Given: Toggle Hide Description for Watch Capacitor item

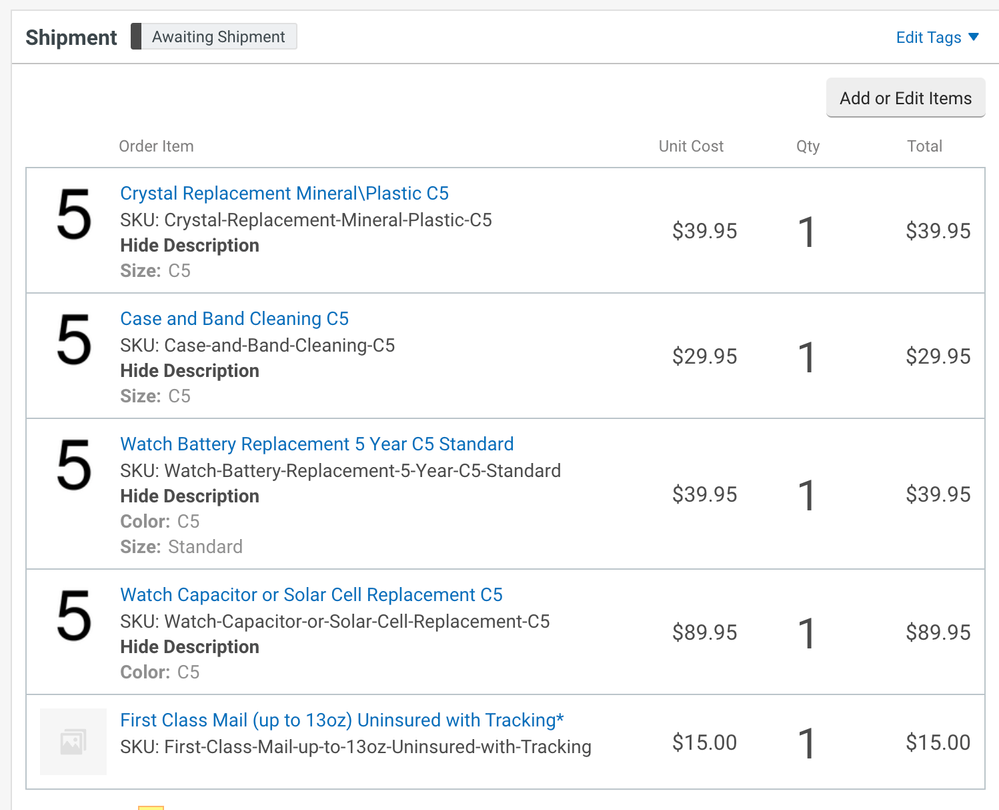Looking at the screenshot, I should tap(189, 647).
